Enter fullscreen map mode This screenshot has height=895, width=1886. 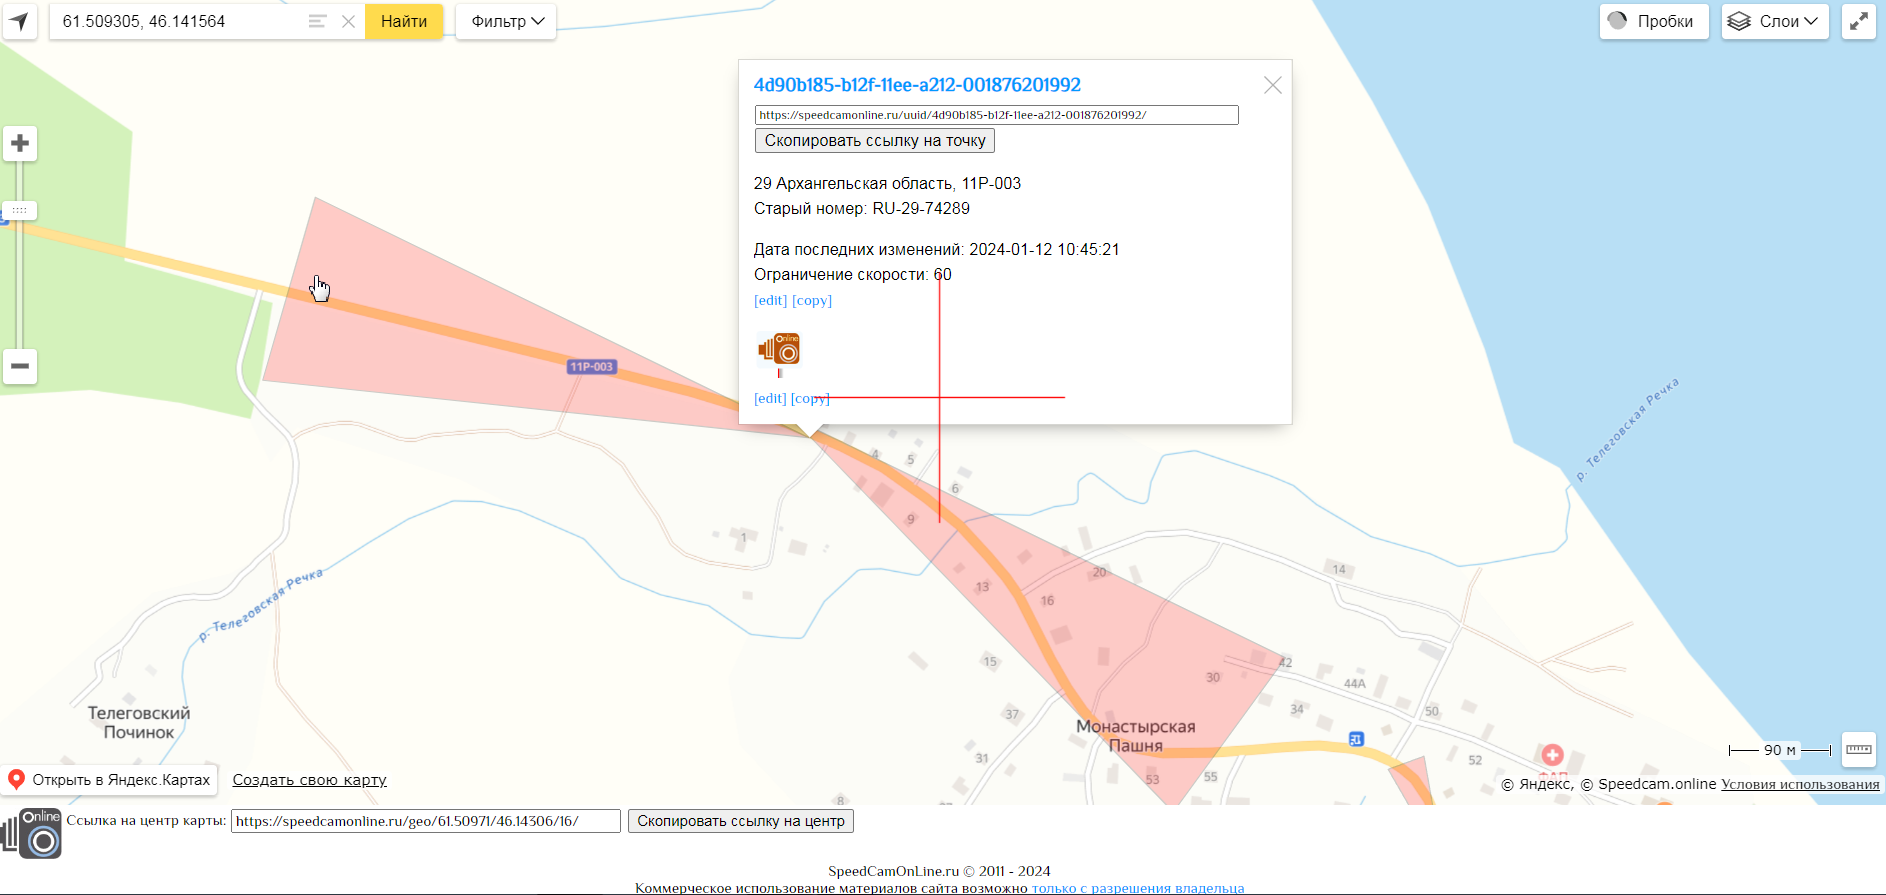click(1858, 21)
